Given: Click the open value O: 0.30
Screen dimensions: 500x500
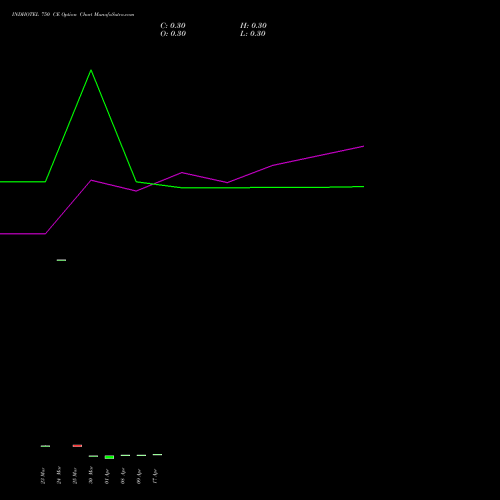Looking at the screenshot, I should pos(173,34).
